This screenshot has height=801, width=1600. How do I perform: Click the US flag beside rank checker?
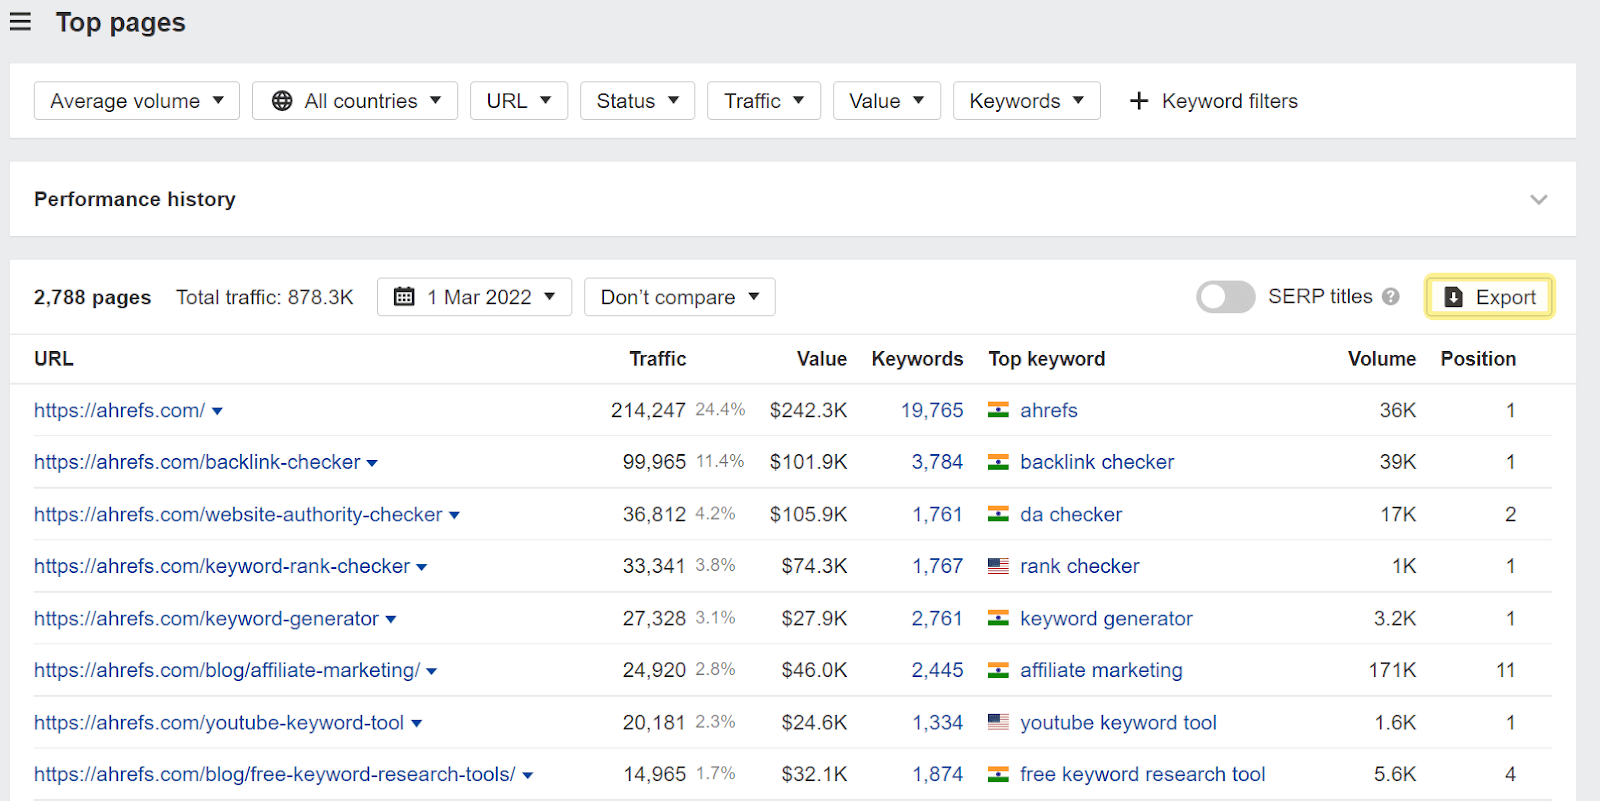pos(998,566)
